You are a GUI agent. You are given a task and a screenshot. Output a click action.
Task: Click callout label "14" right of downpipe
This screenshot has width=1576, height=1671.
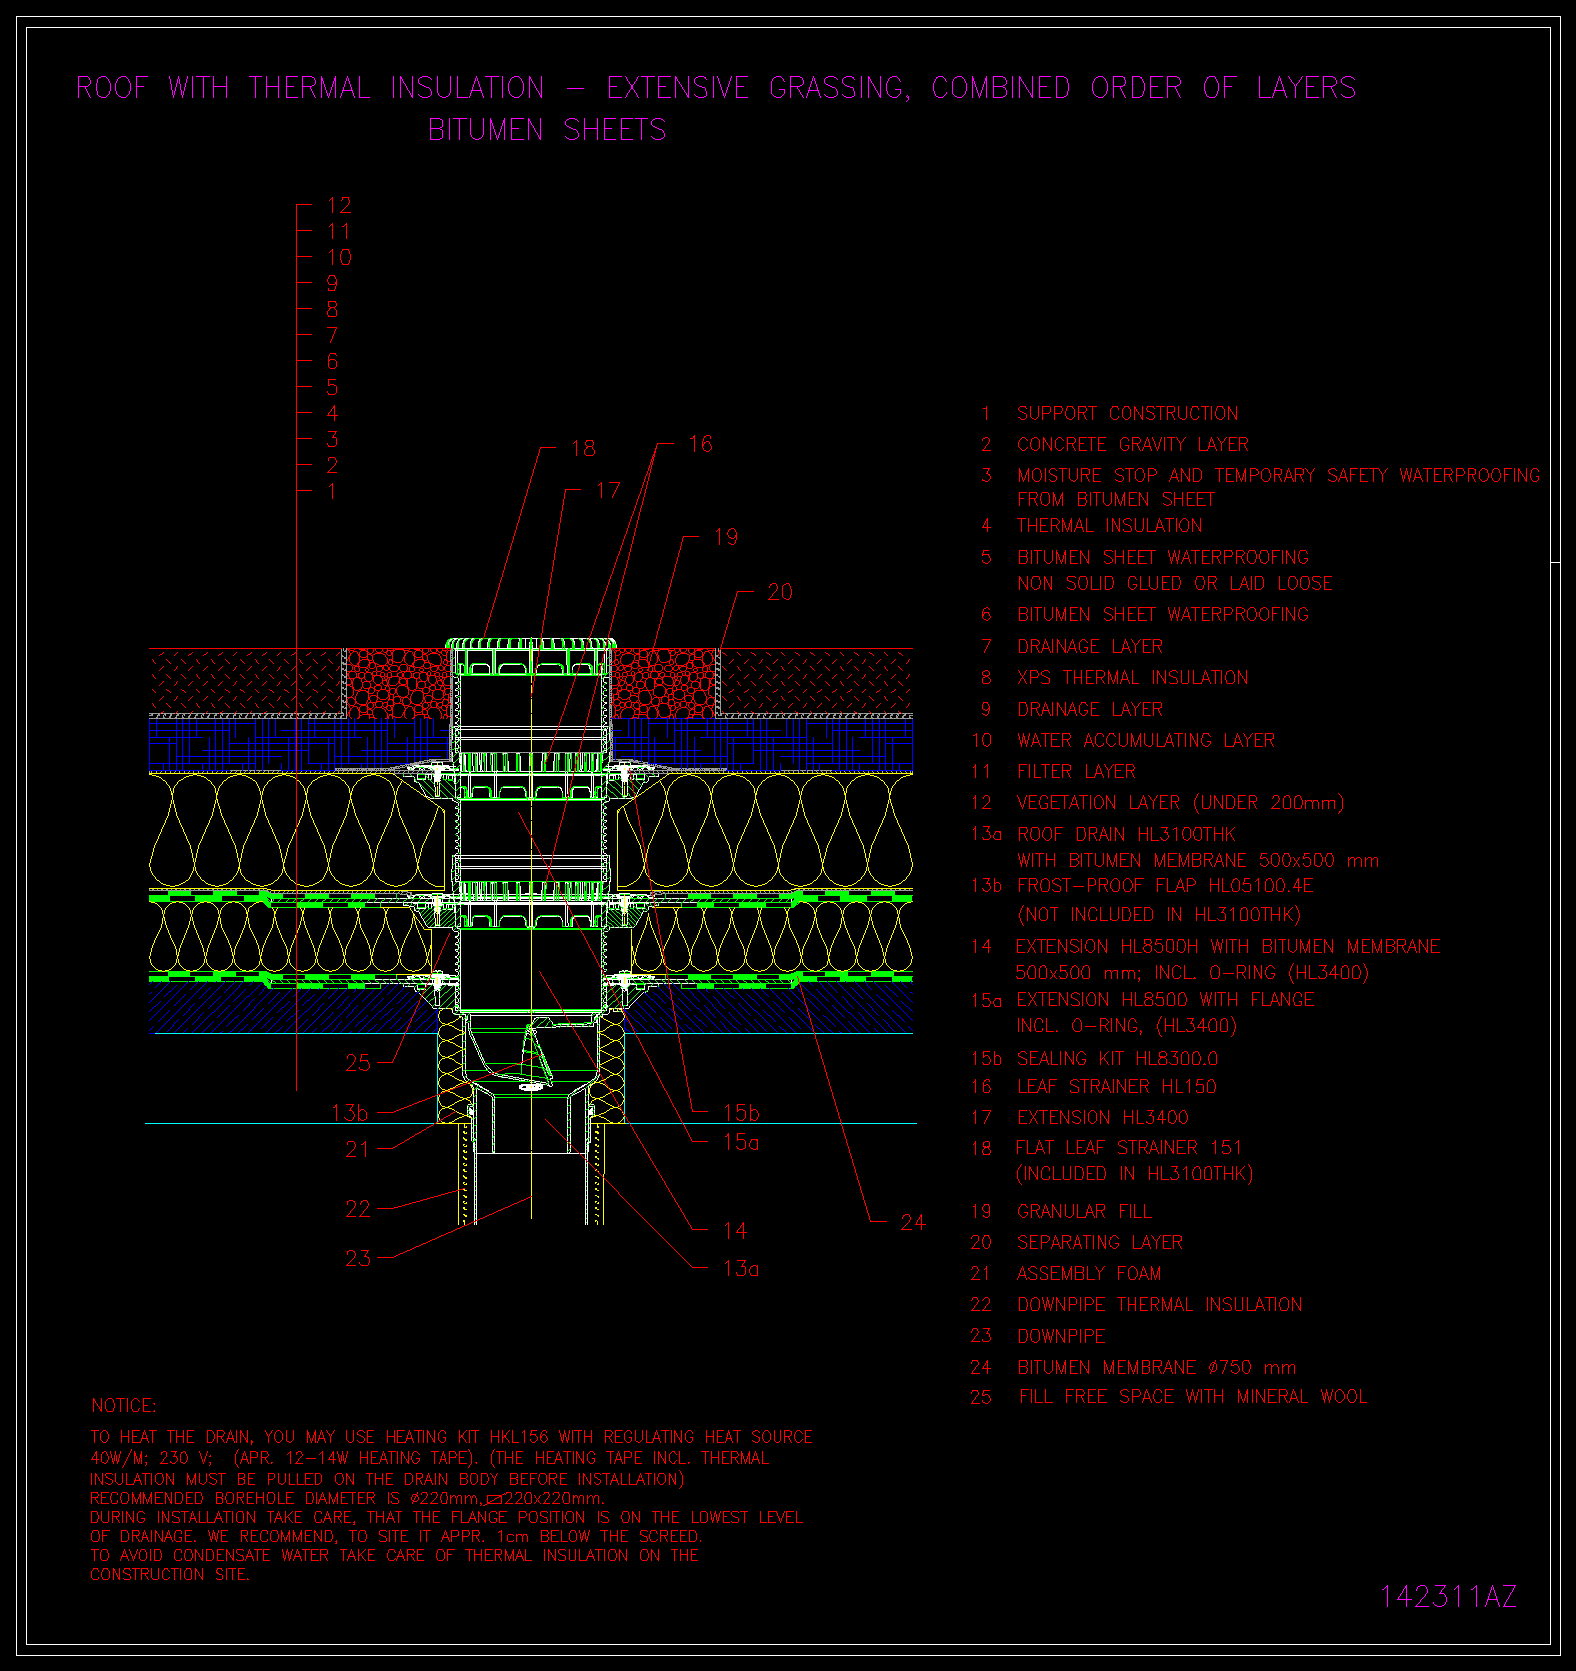(735, 1231)
